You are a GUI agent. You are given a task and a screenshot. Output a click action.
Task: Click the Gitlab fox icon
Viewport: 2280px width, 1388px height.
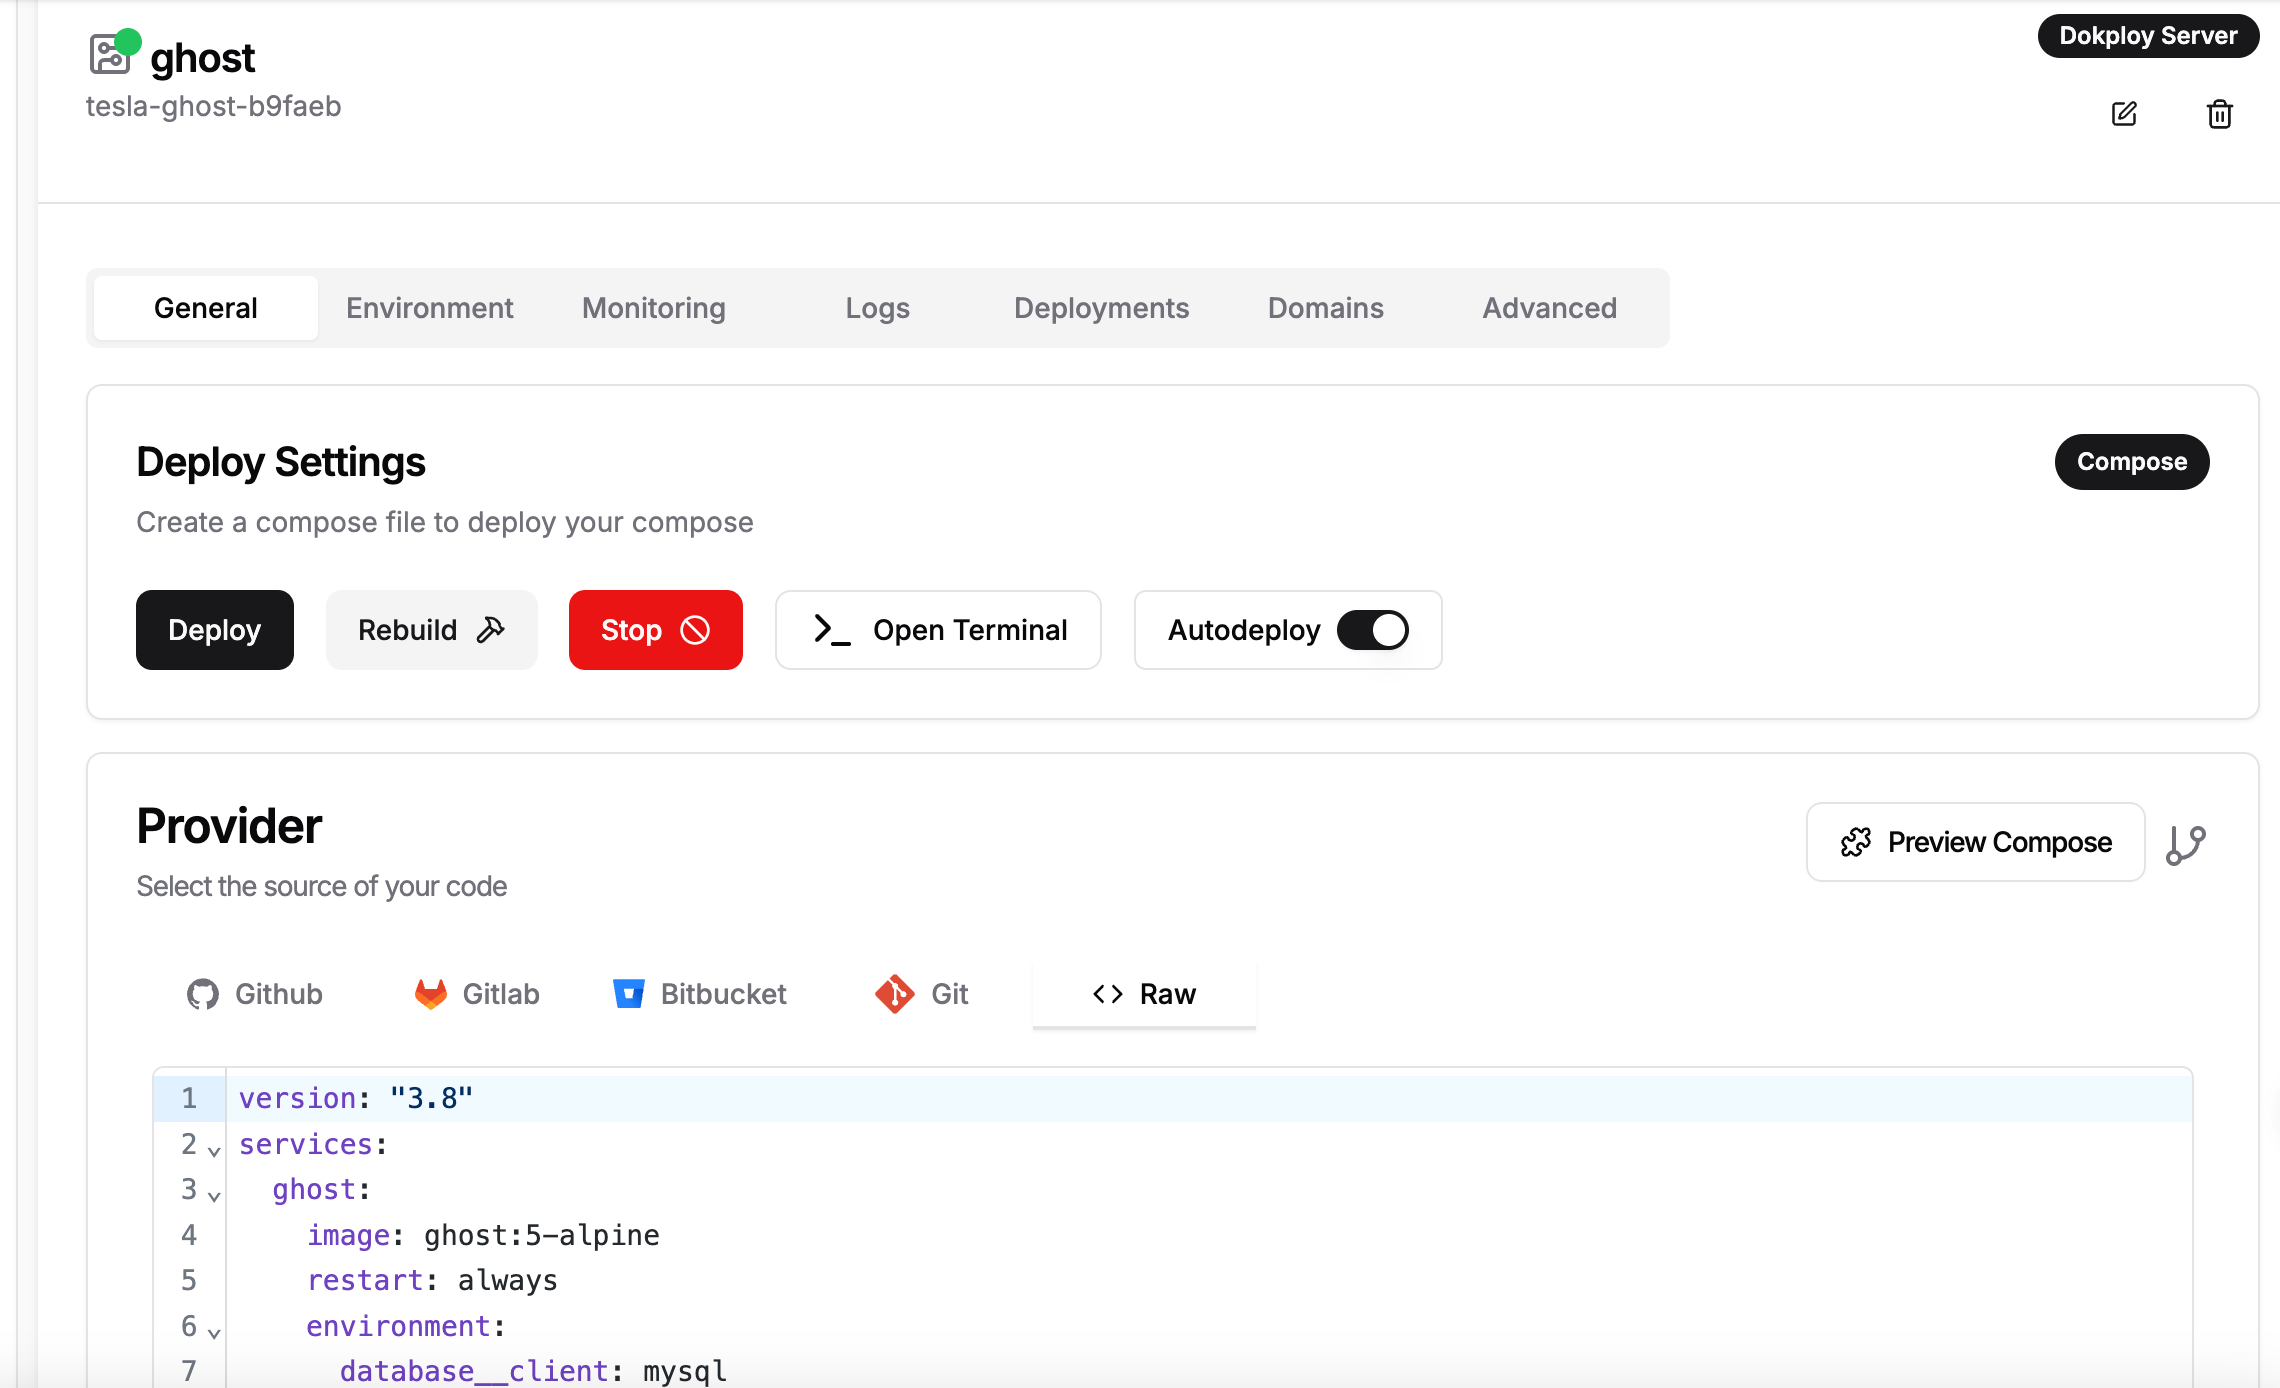431,994
